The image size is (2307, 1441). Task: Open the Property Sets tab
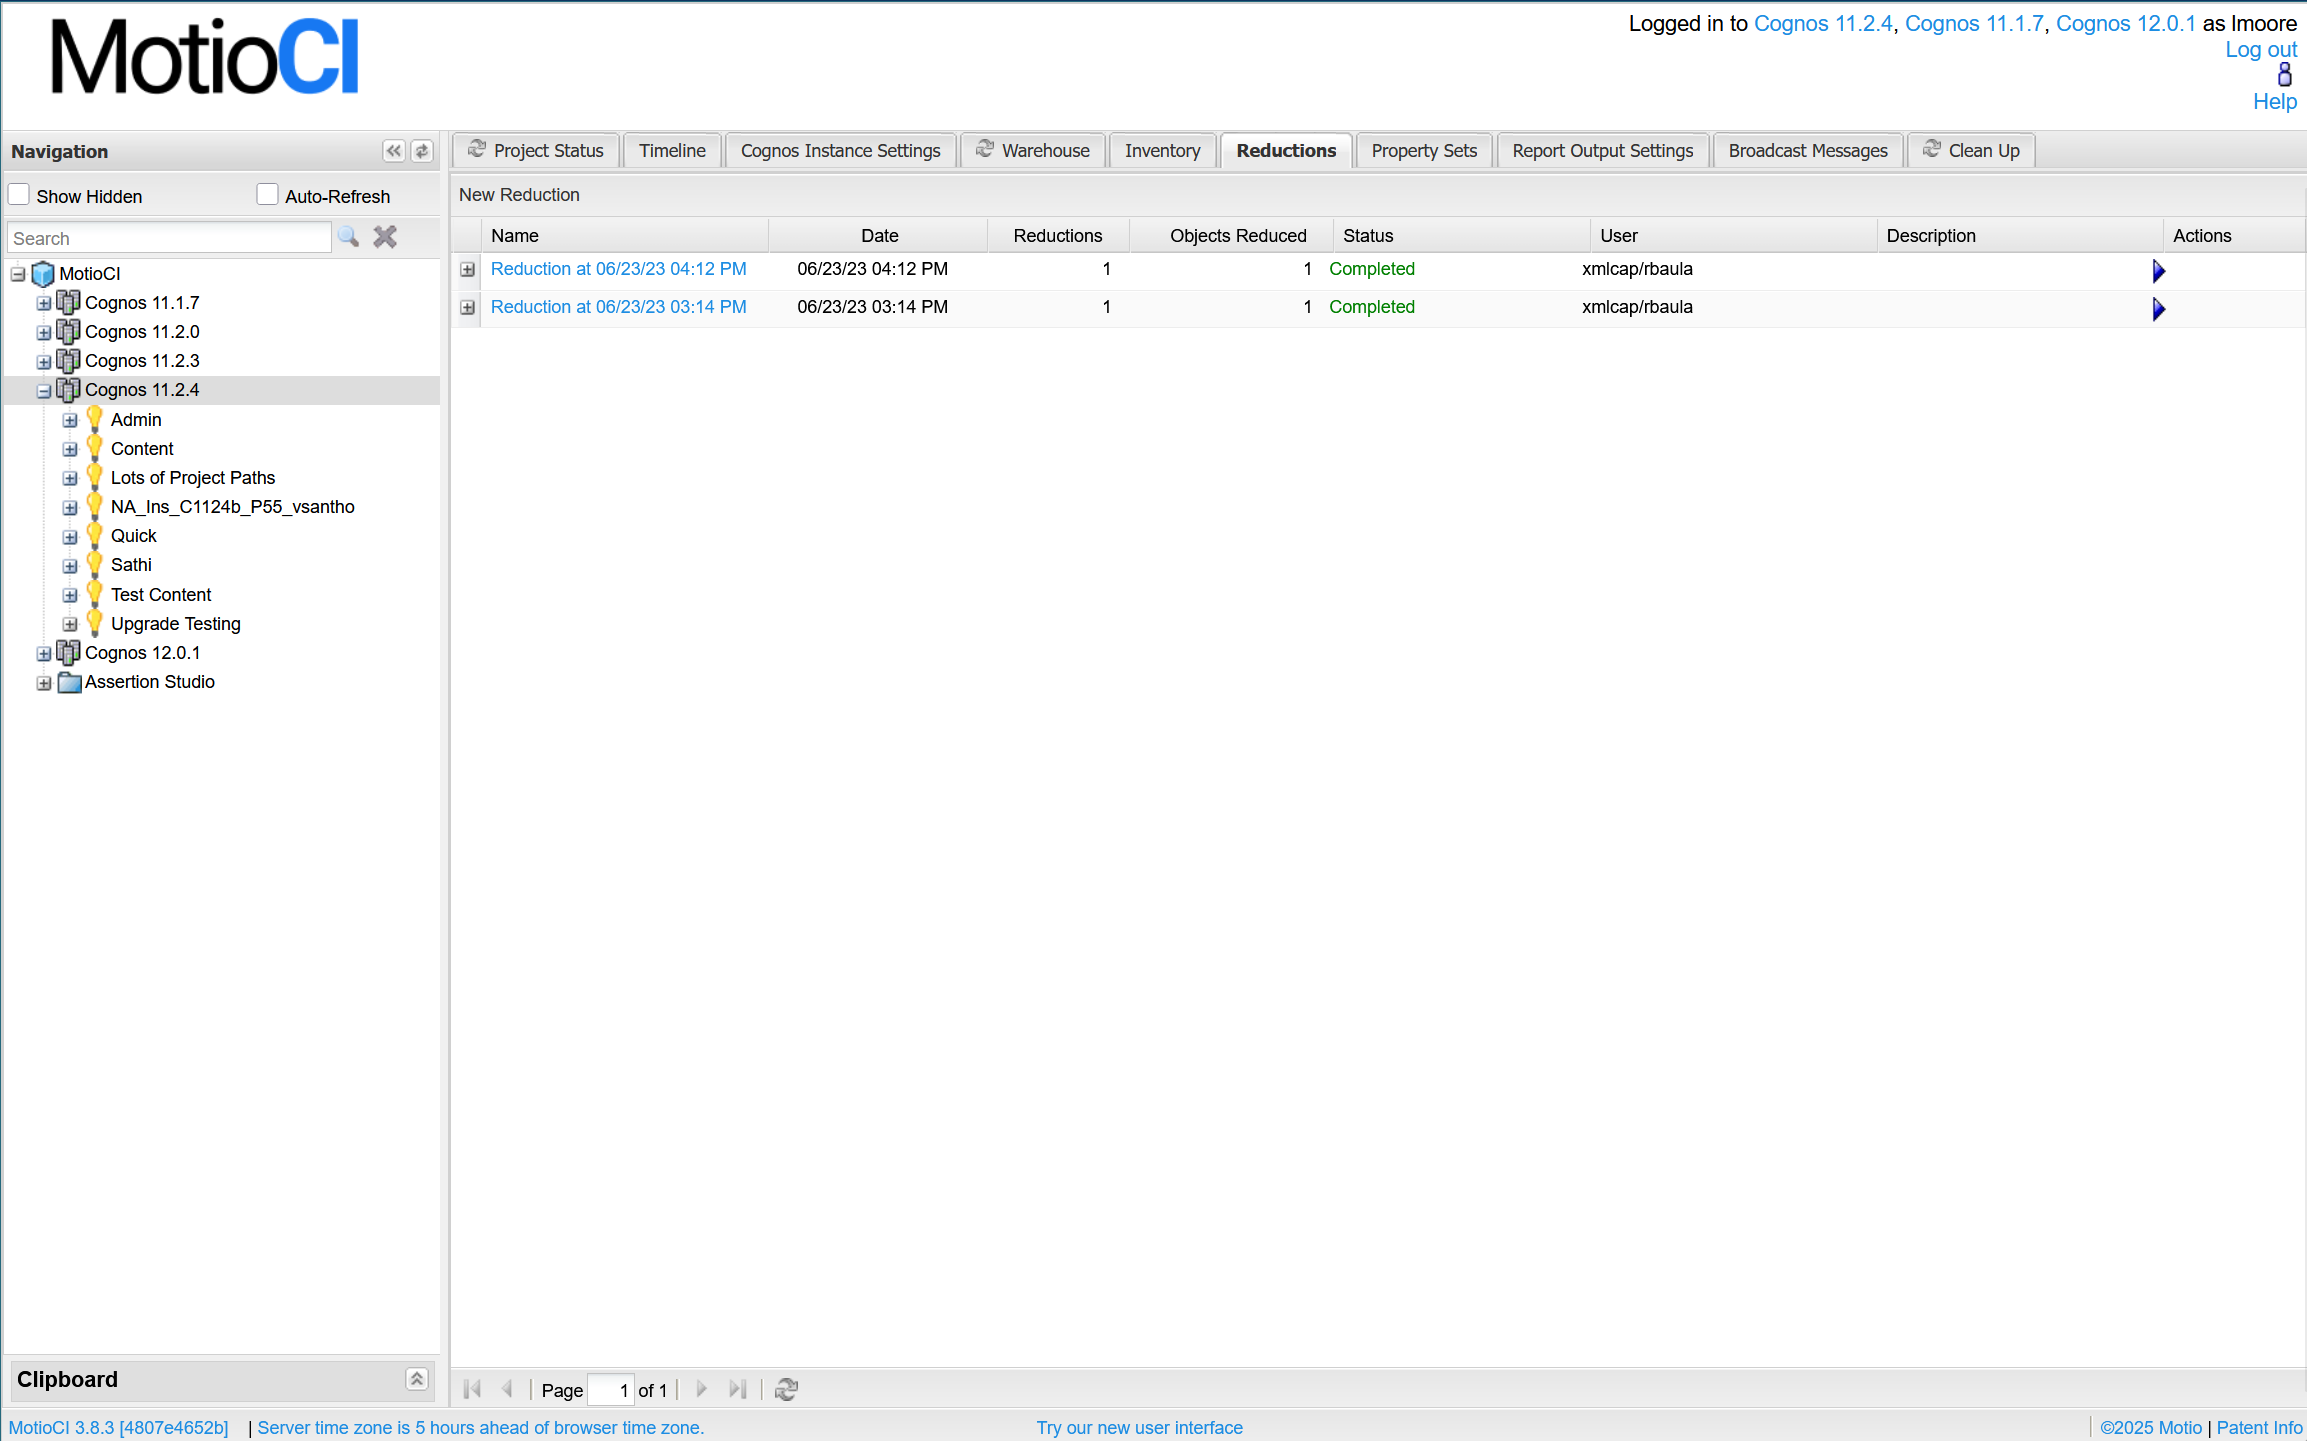[1423, 151]
